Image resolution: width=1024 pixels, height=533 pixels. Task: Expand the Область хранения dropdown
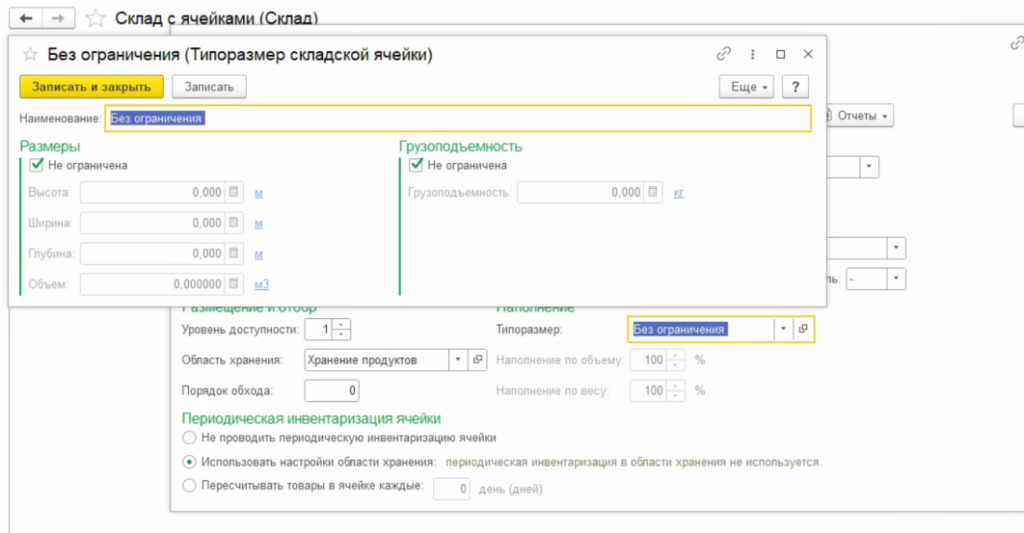(x=457, y=360)
